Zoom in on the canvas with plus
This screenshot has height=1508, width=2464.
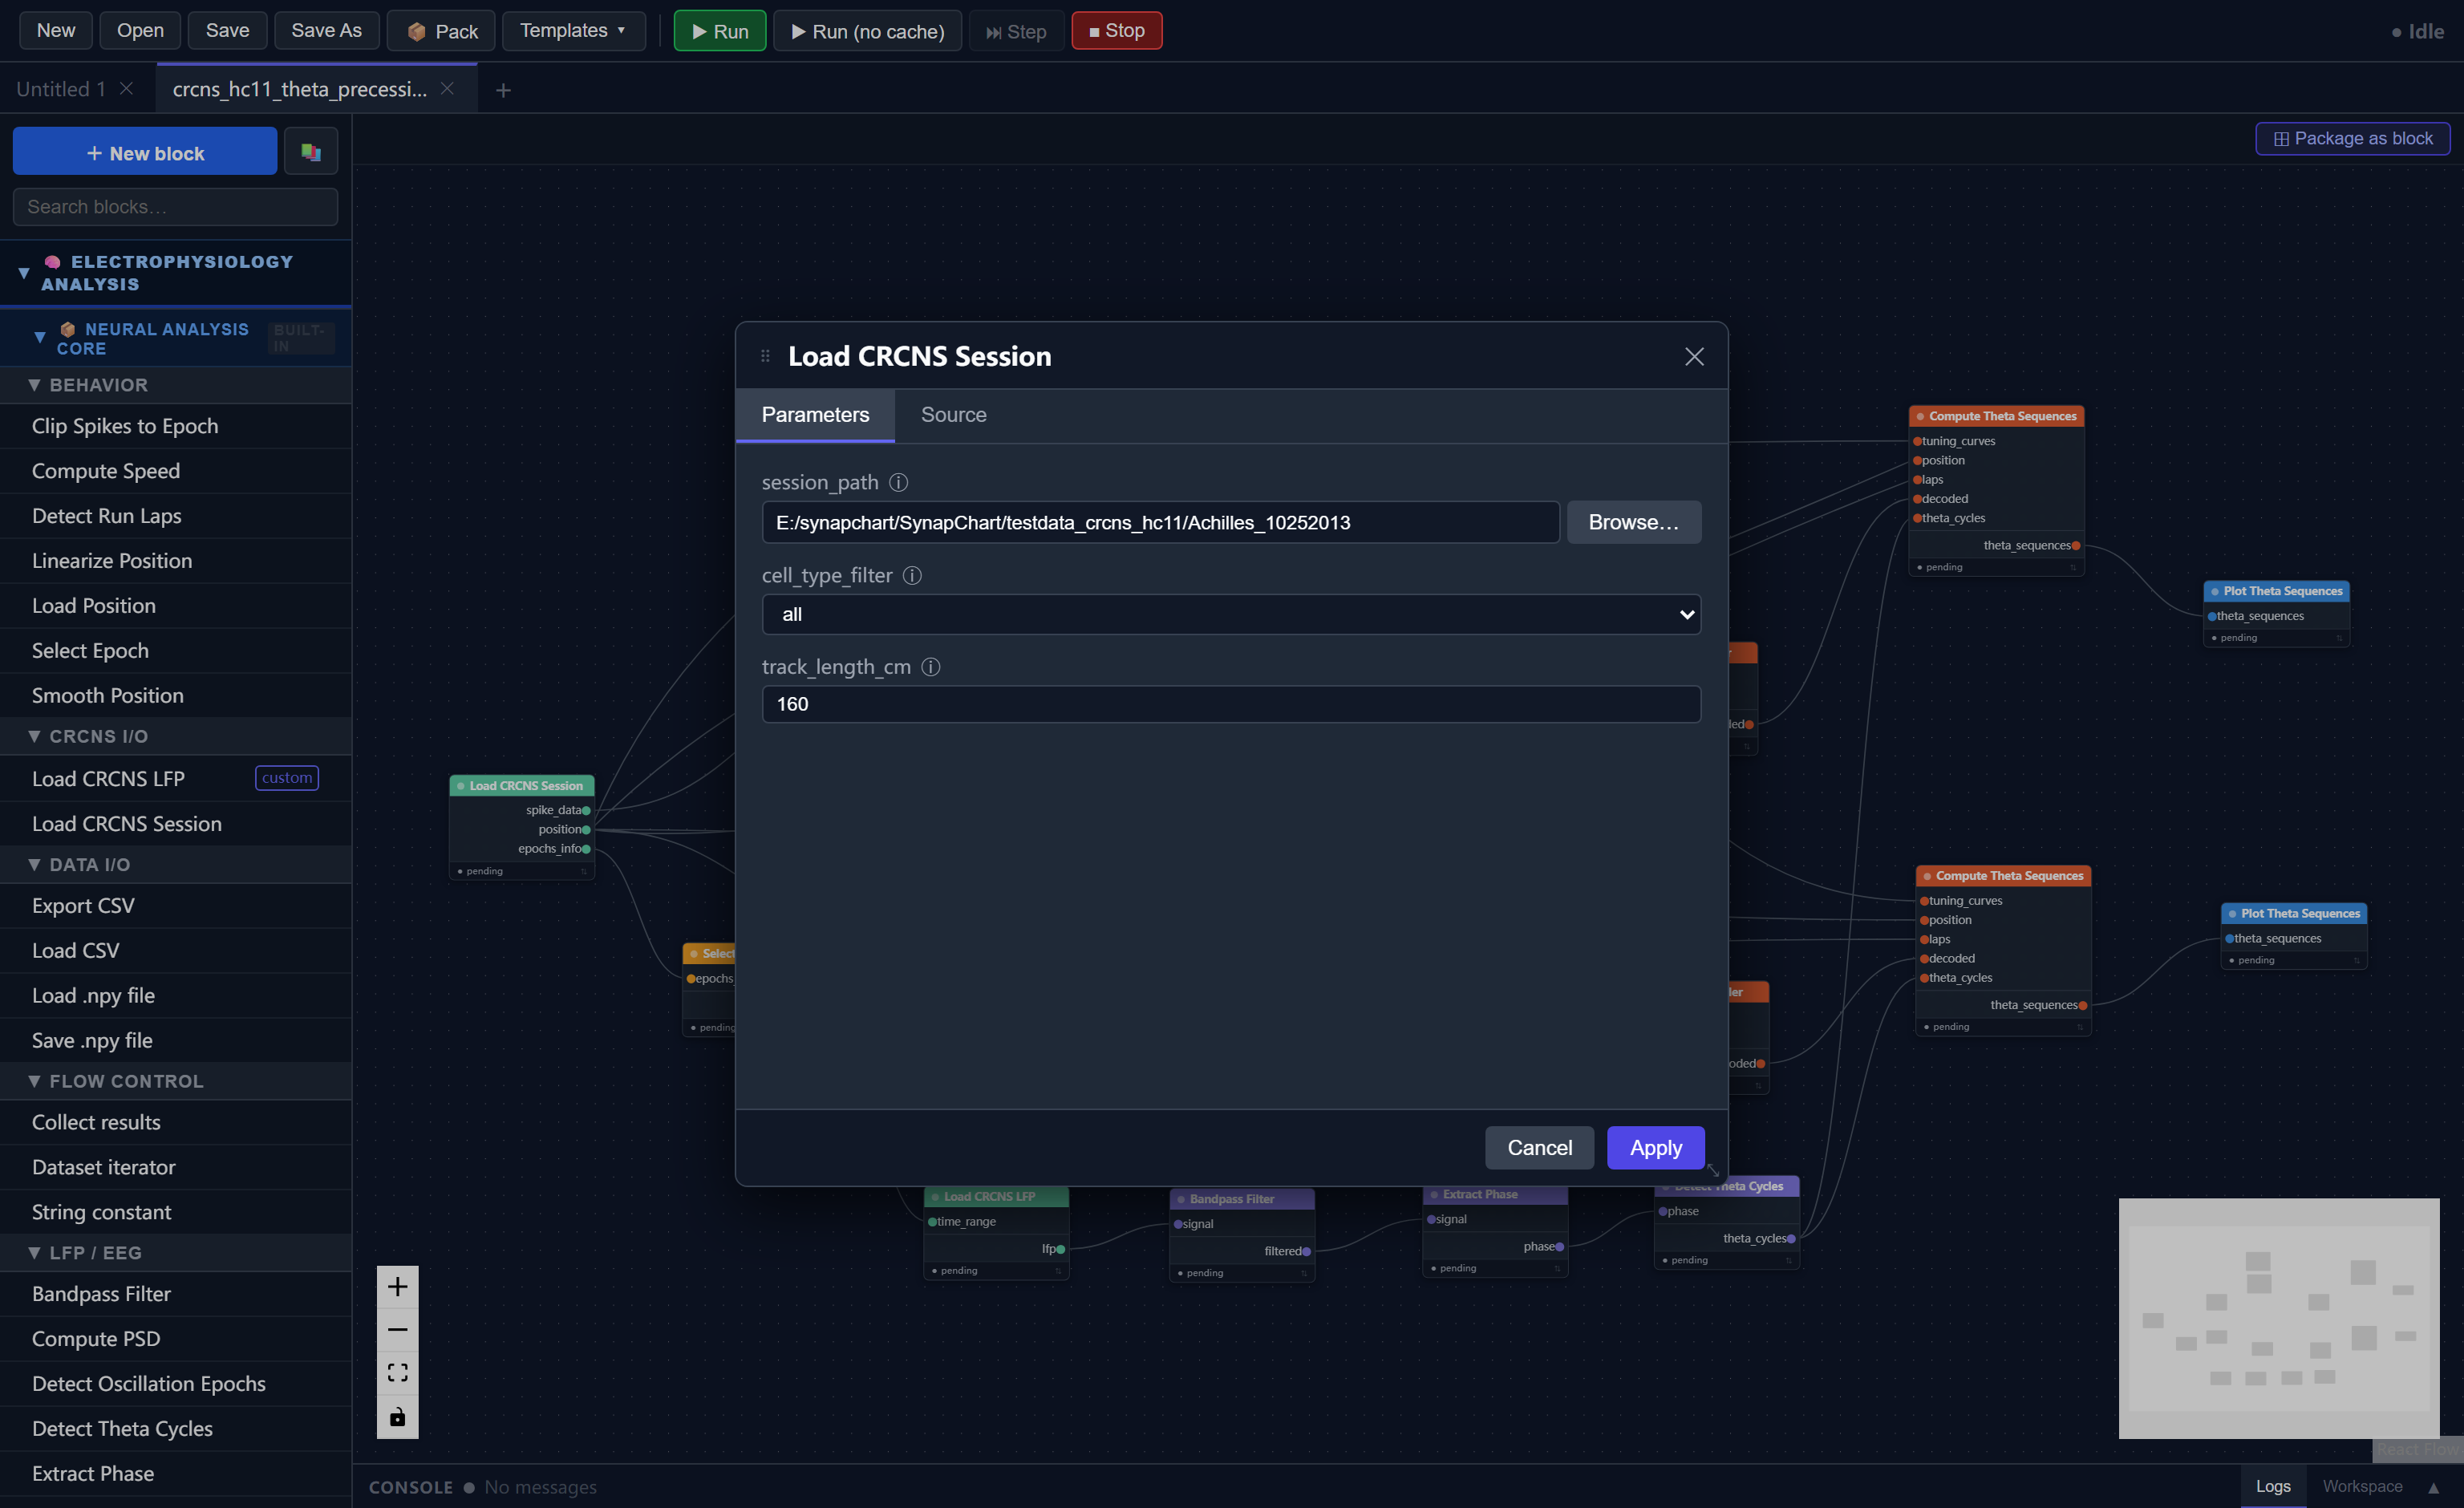tap(397, 1287)
